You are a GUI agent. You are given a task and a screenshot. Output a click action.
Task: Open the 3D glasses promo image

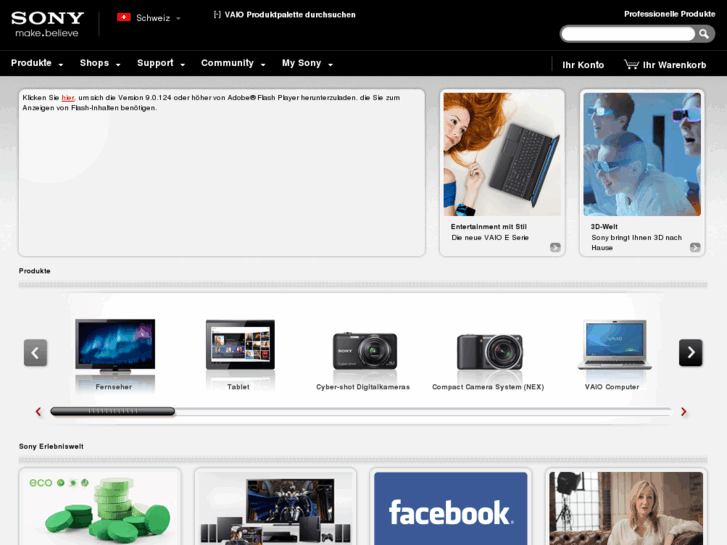642,154
